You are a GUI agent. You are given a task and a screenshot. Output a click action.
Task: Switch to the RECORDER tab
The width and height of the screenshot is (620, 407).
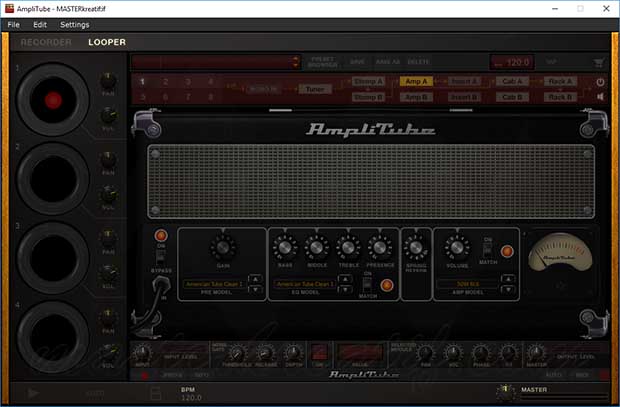tap(46, 42)
